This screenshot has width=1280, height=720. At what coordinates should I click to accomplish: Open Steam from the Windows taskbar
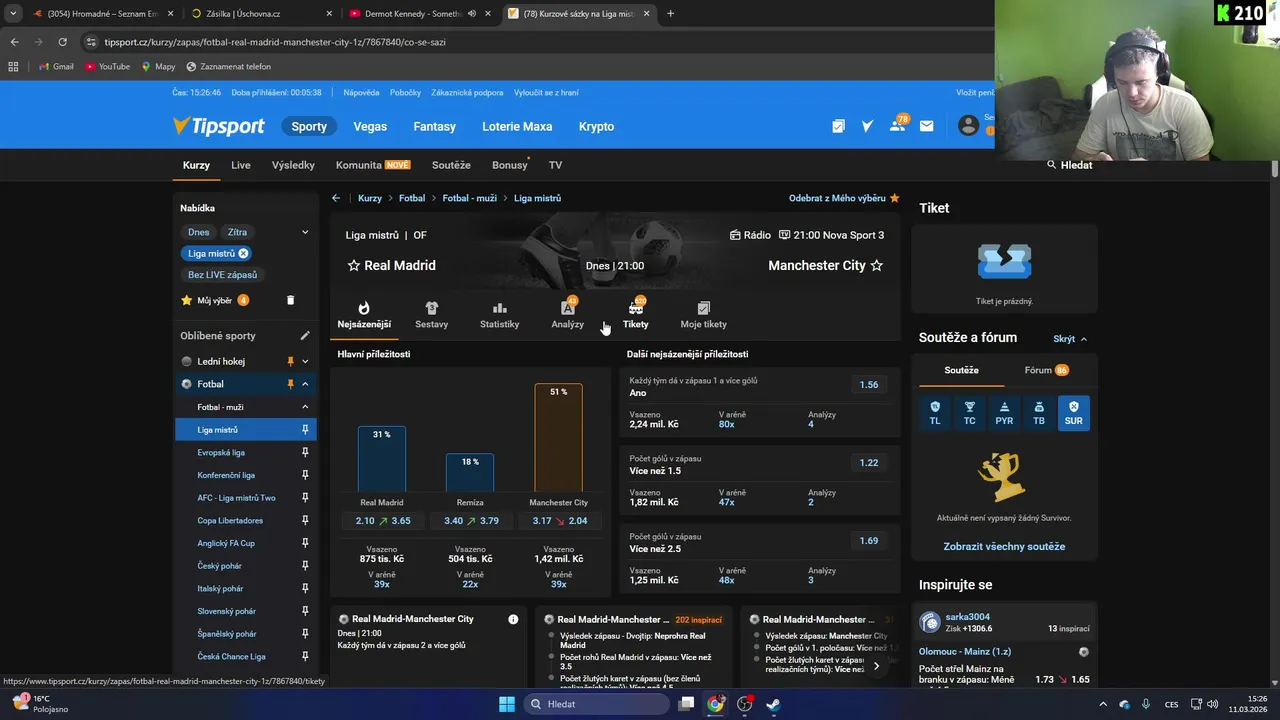[773, 704]
